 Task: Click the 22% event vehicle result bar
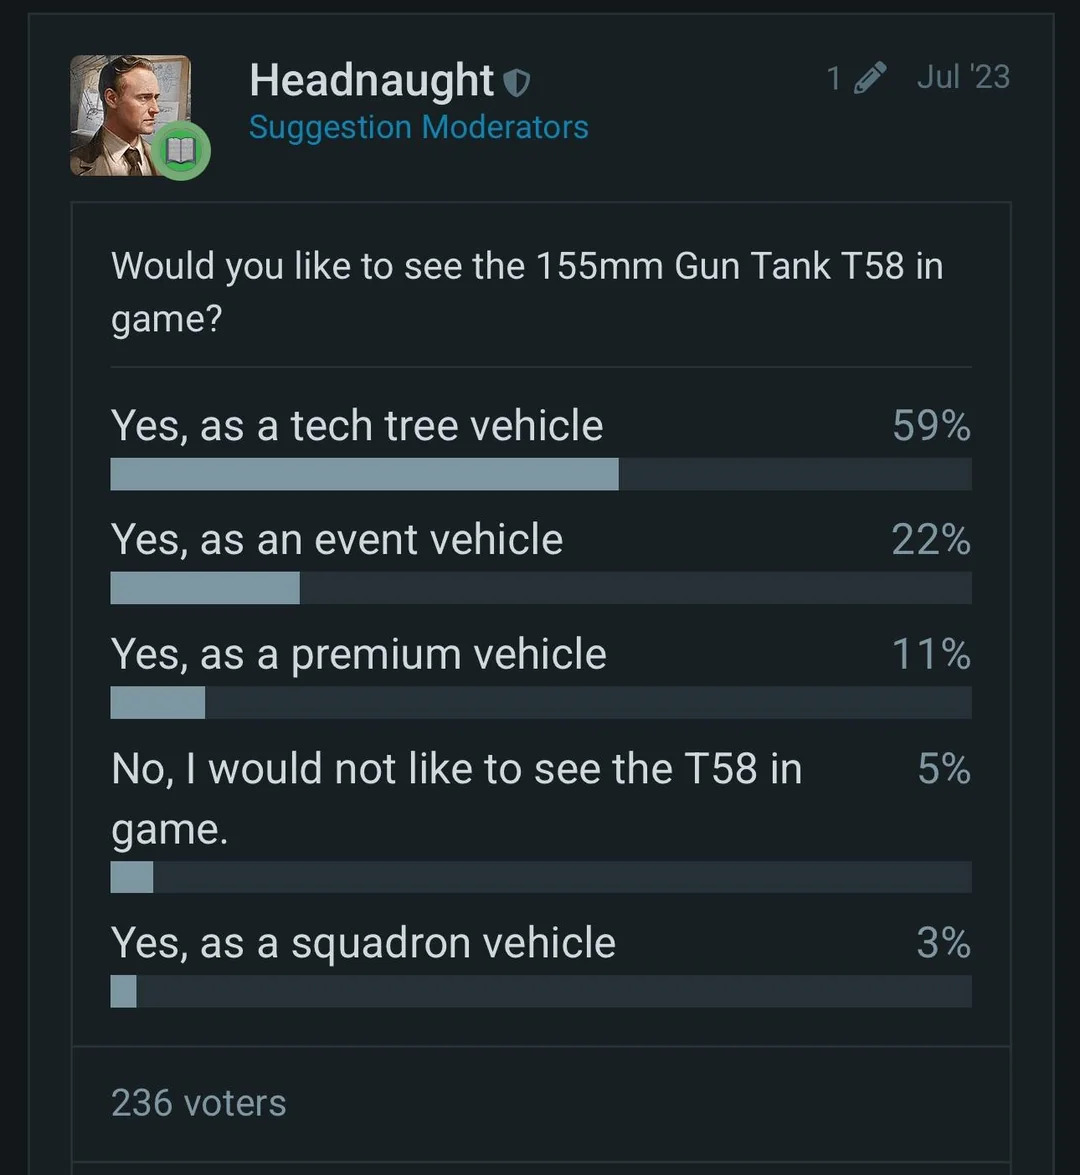(540, 588)
